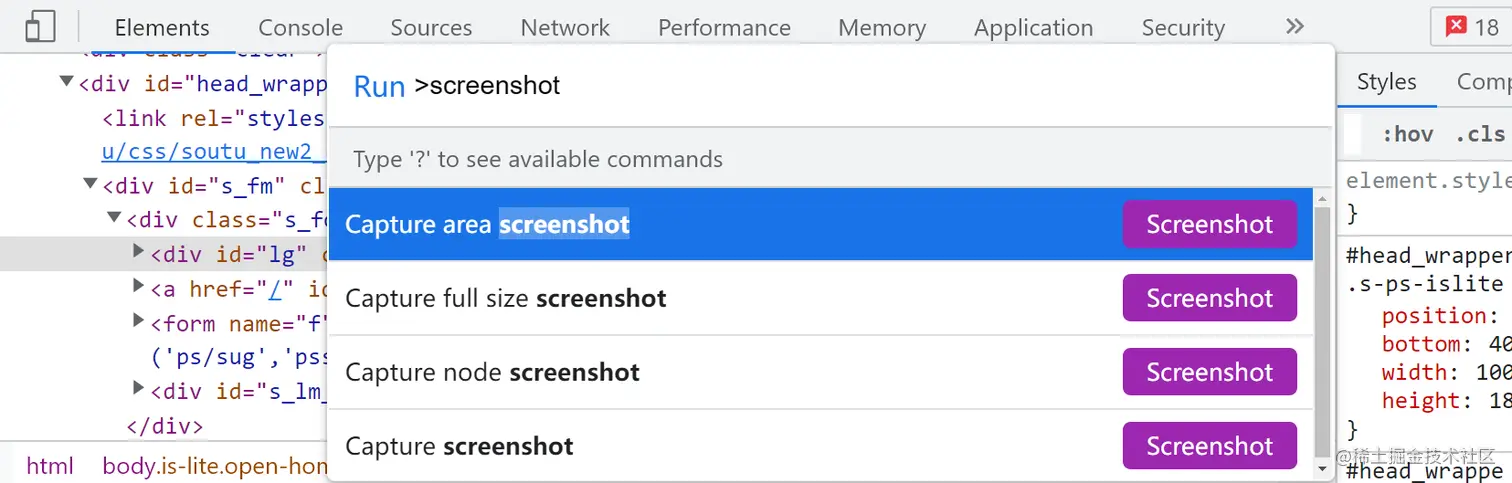
Task: Toggle the device toolbar icon
Action: tap(40, 27)
